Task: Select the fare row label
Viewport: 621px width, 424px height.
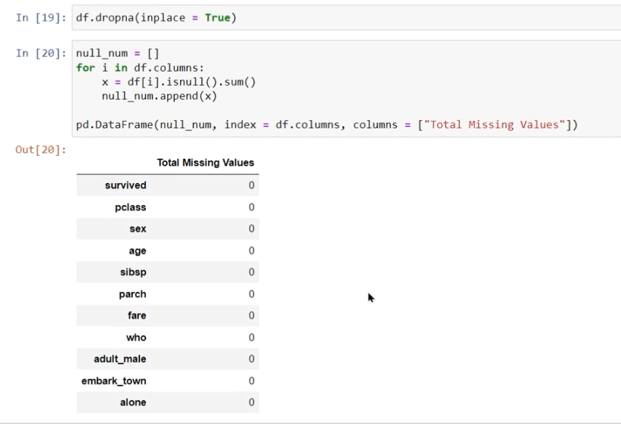Action: point(136,315)
